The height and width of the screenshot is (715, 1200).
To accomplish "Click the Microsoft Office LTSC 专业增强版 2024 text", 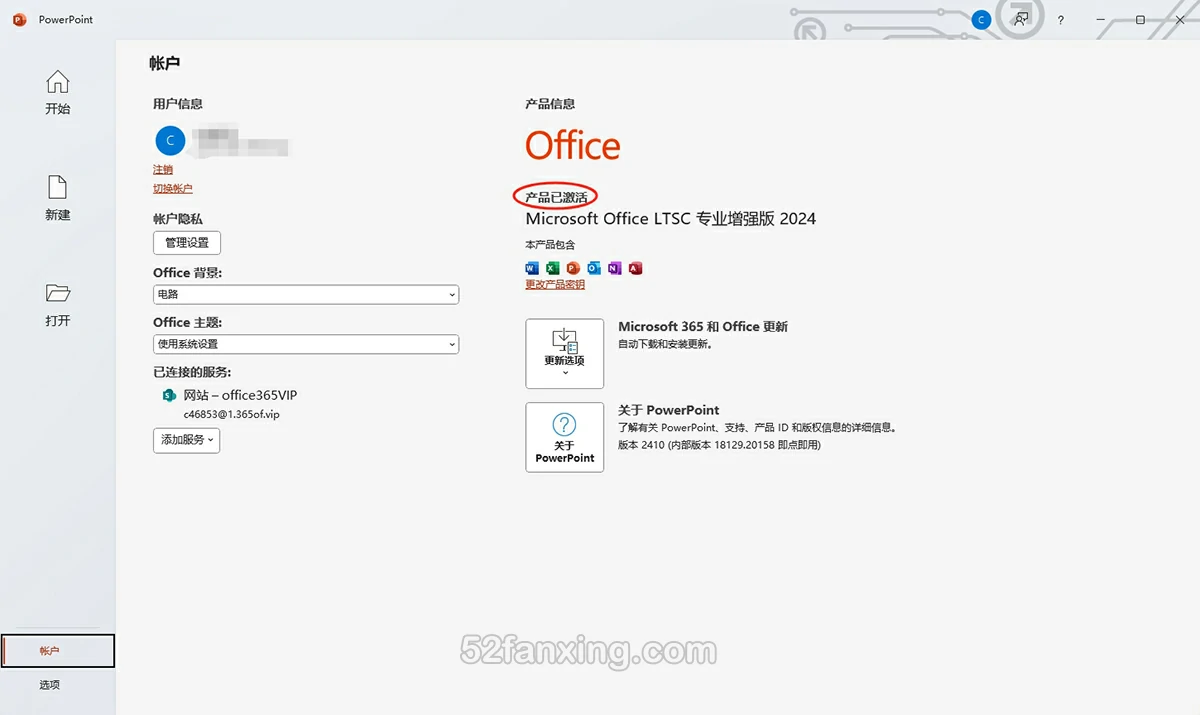I will click(x=671, y=218).
